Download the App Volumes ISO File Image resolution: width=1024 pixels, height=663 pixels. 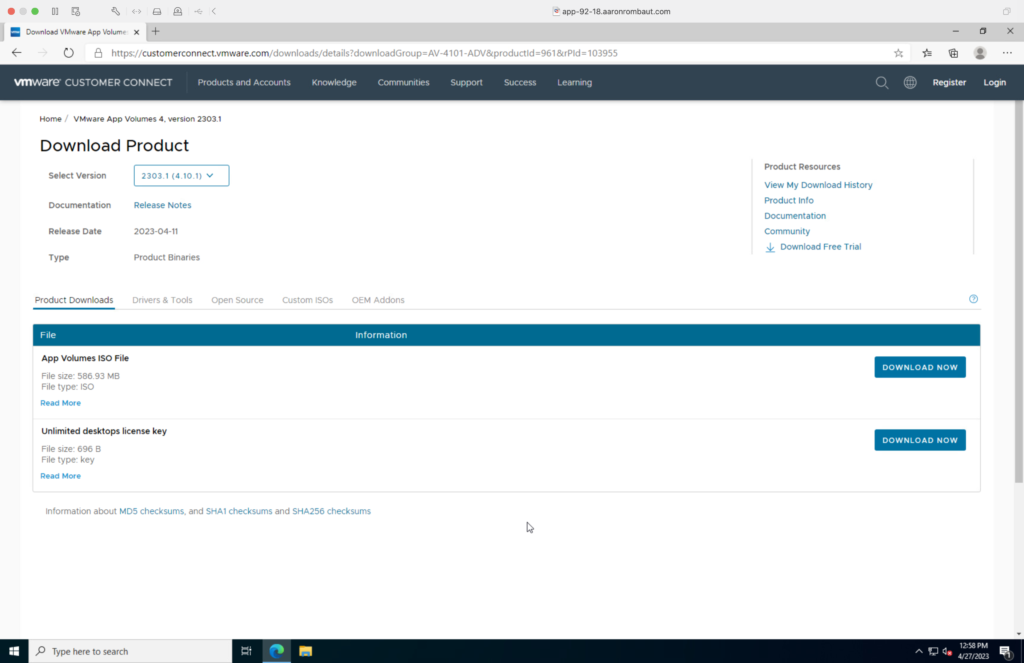click(x=919, y=367)
